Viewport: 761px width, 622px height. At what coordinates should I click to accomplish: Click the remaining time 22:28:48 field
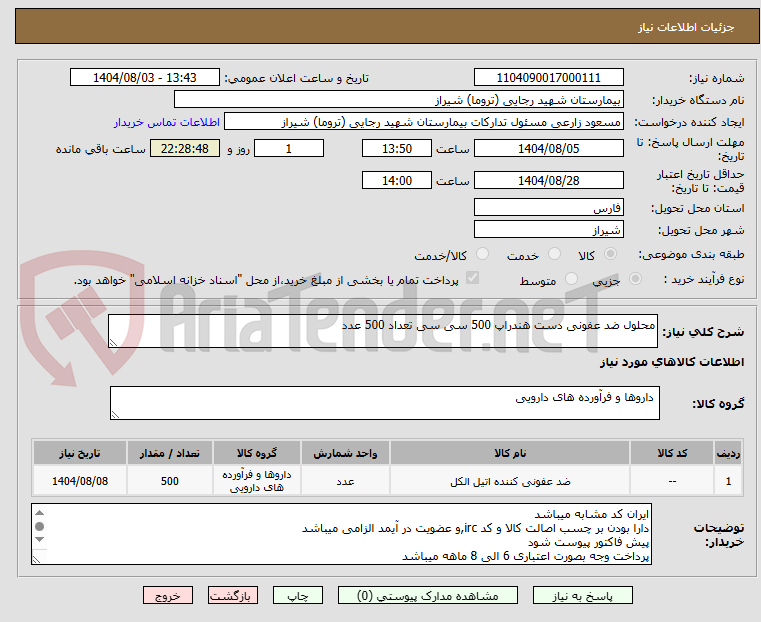click(x=185, y=148)
